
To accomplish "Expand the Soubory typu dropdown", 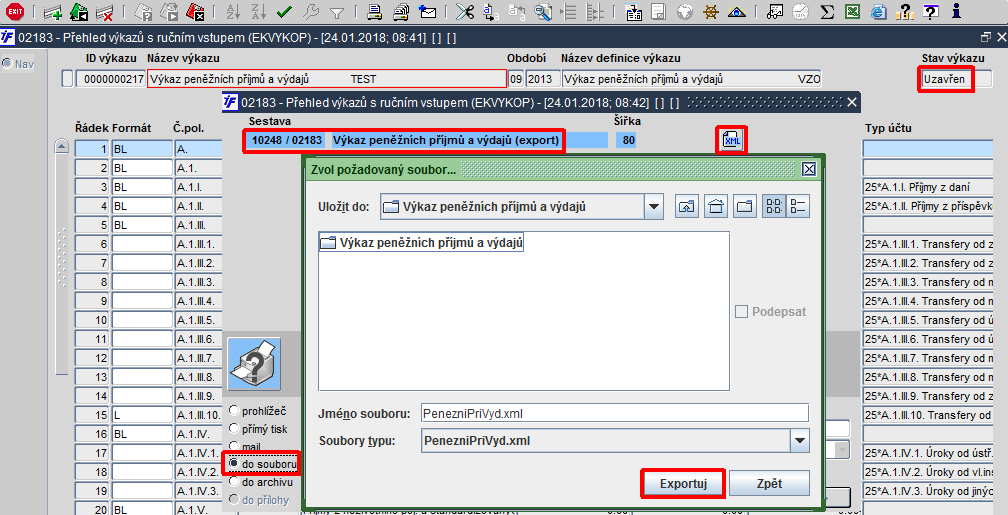I will click(800, 441).
